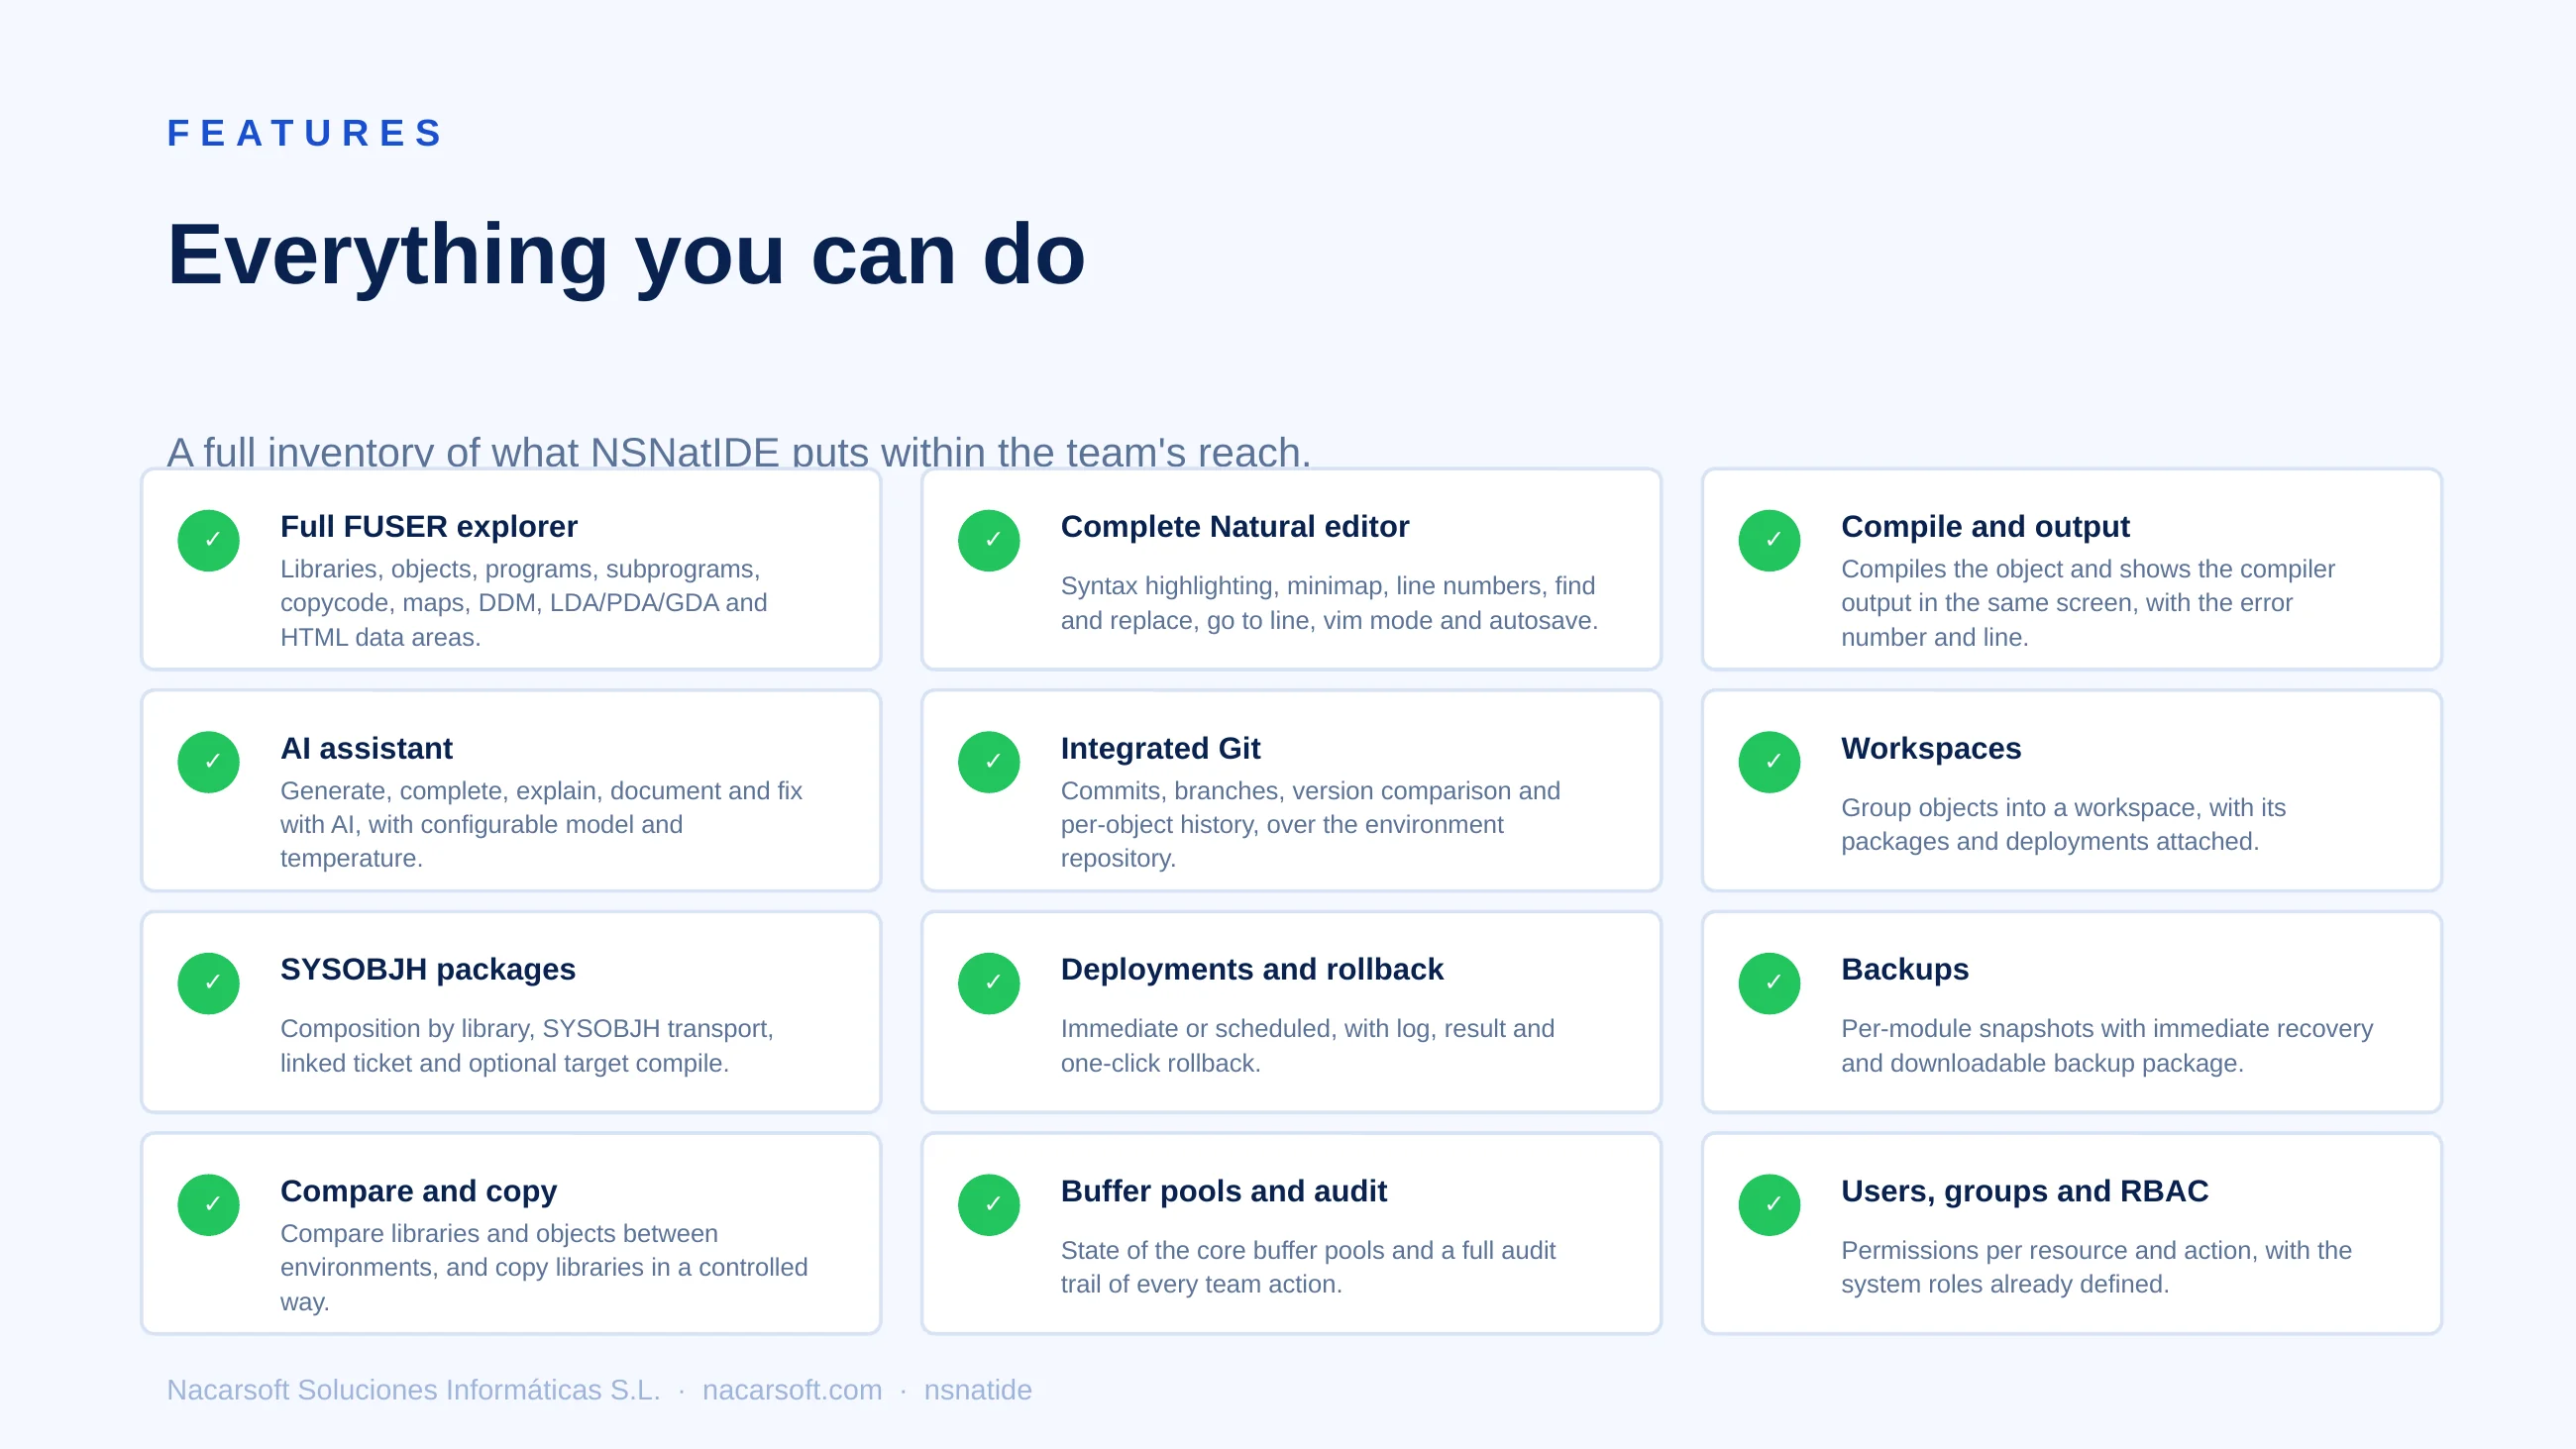Viewport: 2576px width, 1449px height.
Task: Select the Deployments and rollback title
Action: coord(1252,969)
